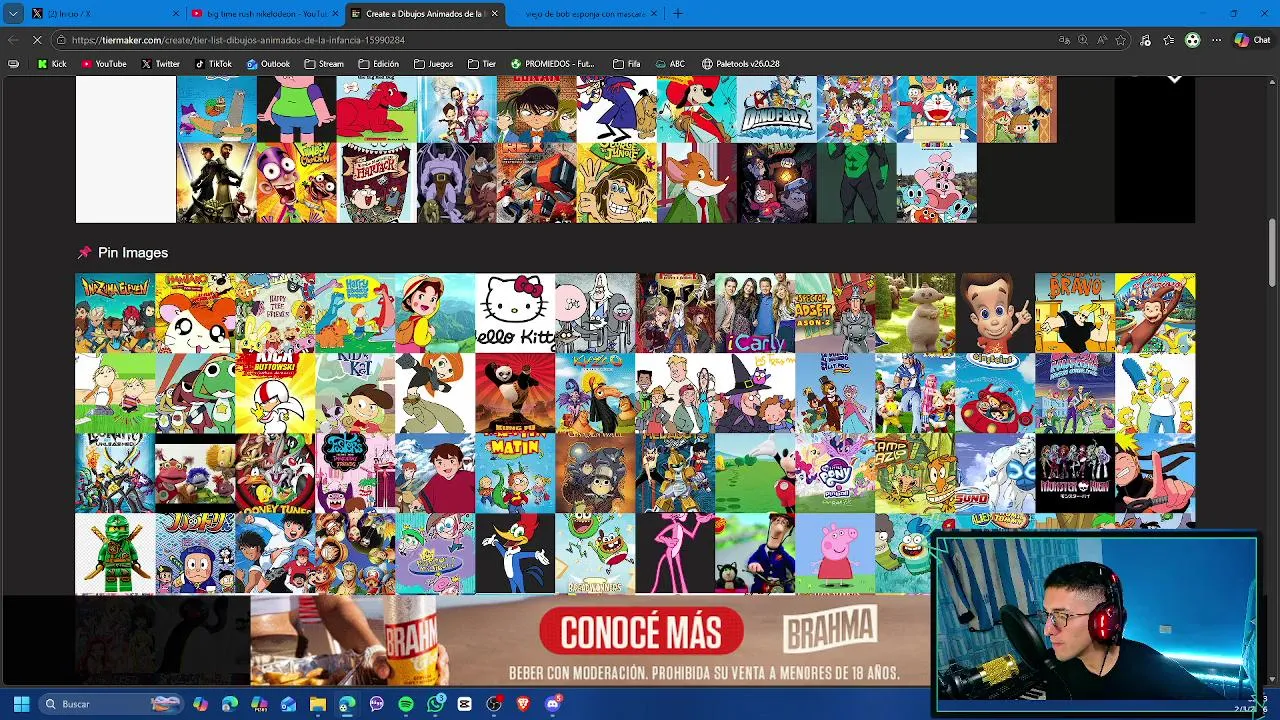Screen dimensions: 1280x720
Task: Close the Inicio / X tab
Action: [x=176, y=14]
